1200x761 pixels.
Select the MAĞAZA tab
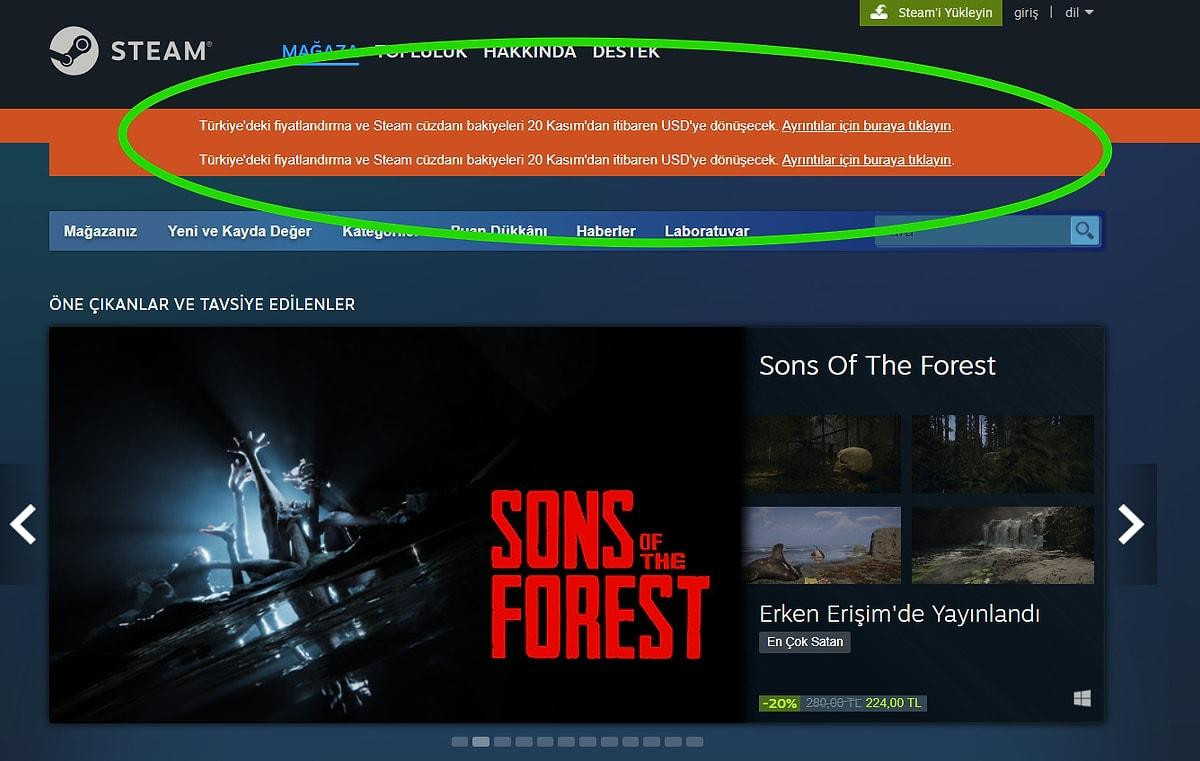[x=320, y=52]
